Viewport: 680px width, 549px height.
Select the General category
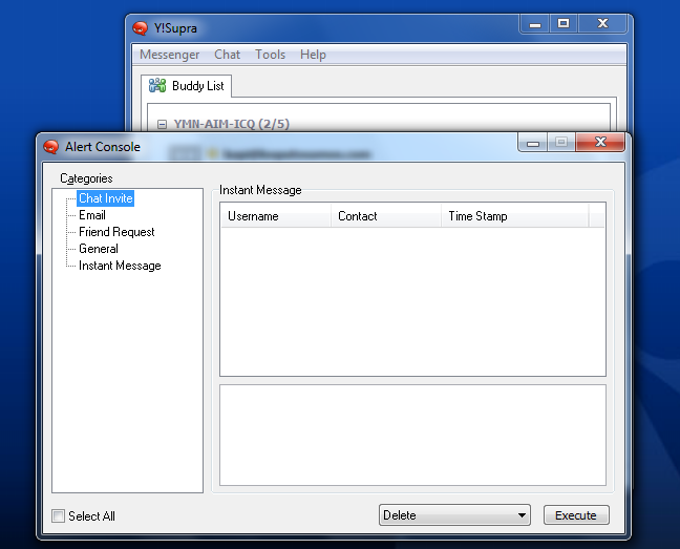point(98,248)
